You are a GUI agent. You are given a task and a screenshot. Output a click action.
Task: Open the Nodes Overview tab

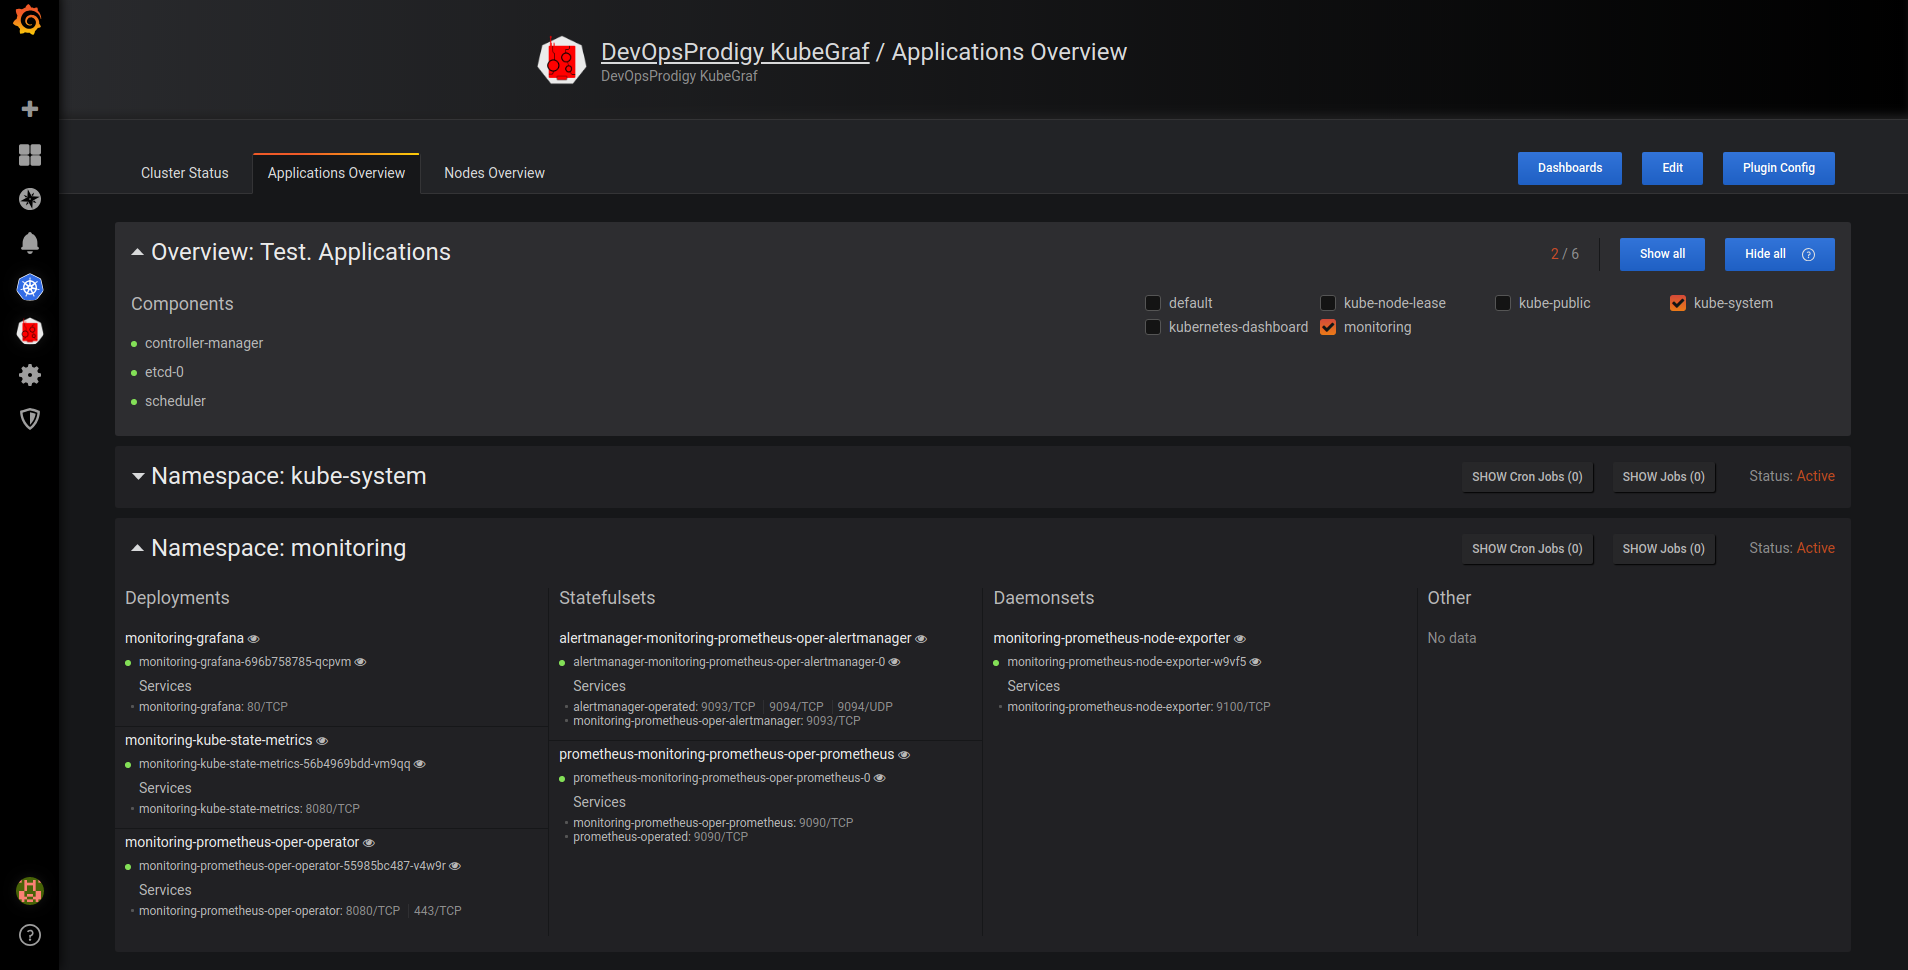pos(494,172)
